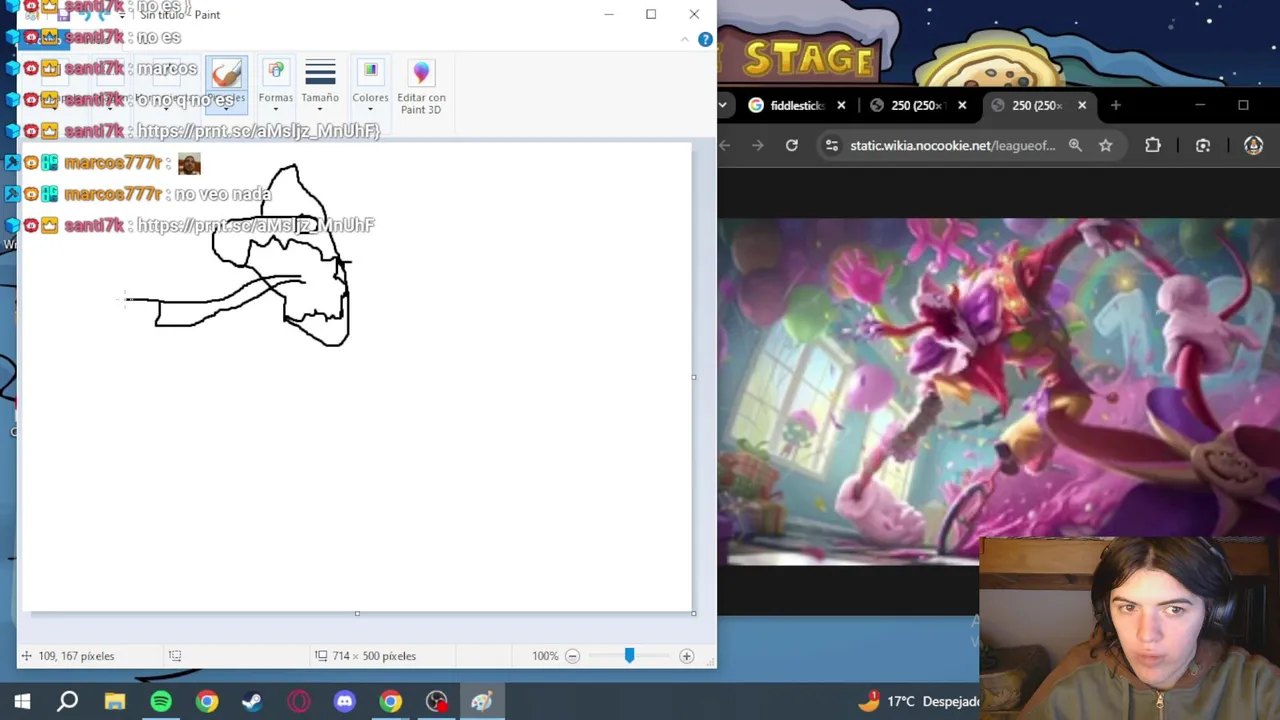Click the zoom magnifier in address bar
Viewport: 1280px width, 720px height.
coord(1075,146)
